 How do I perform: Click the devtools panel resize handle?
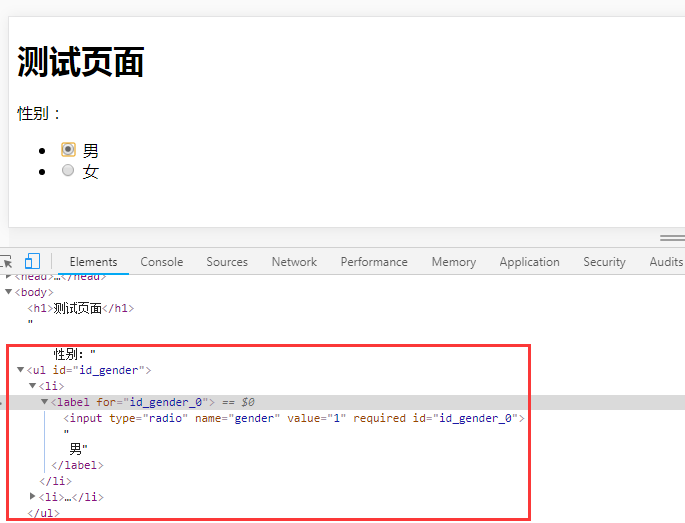pyautogui.click(x=672, y=238)
